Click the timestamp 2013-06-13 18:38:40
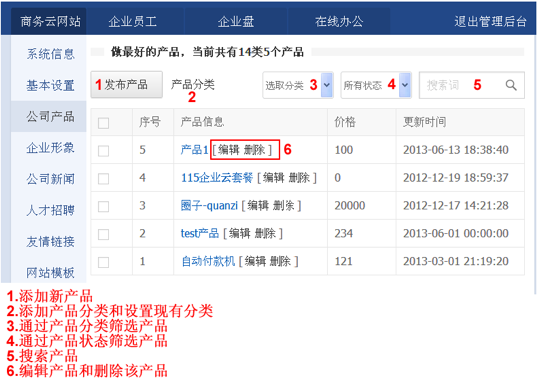The image size is (542, 389). [x=456, y=150]
